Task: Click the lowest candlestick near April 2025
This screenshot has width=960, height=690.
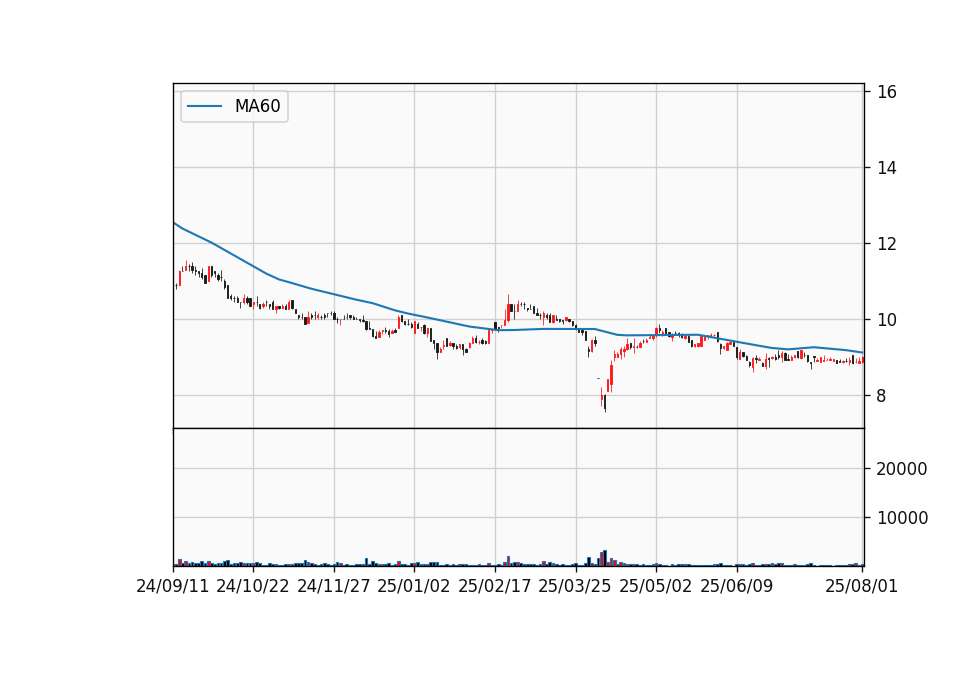Action: click(x=605, y=403)
